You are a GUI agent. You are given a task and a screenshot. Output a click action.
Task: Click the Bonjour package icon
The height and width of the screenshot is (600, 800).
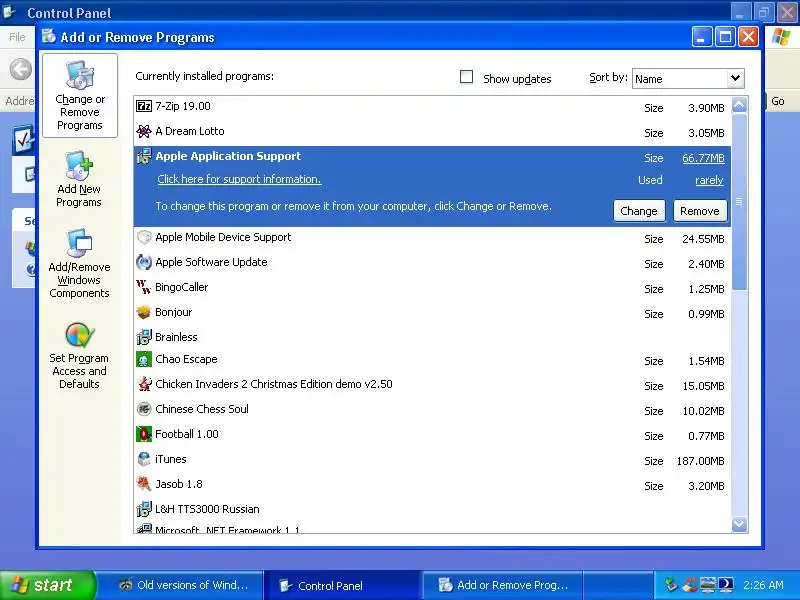pos(144,312)
